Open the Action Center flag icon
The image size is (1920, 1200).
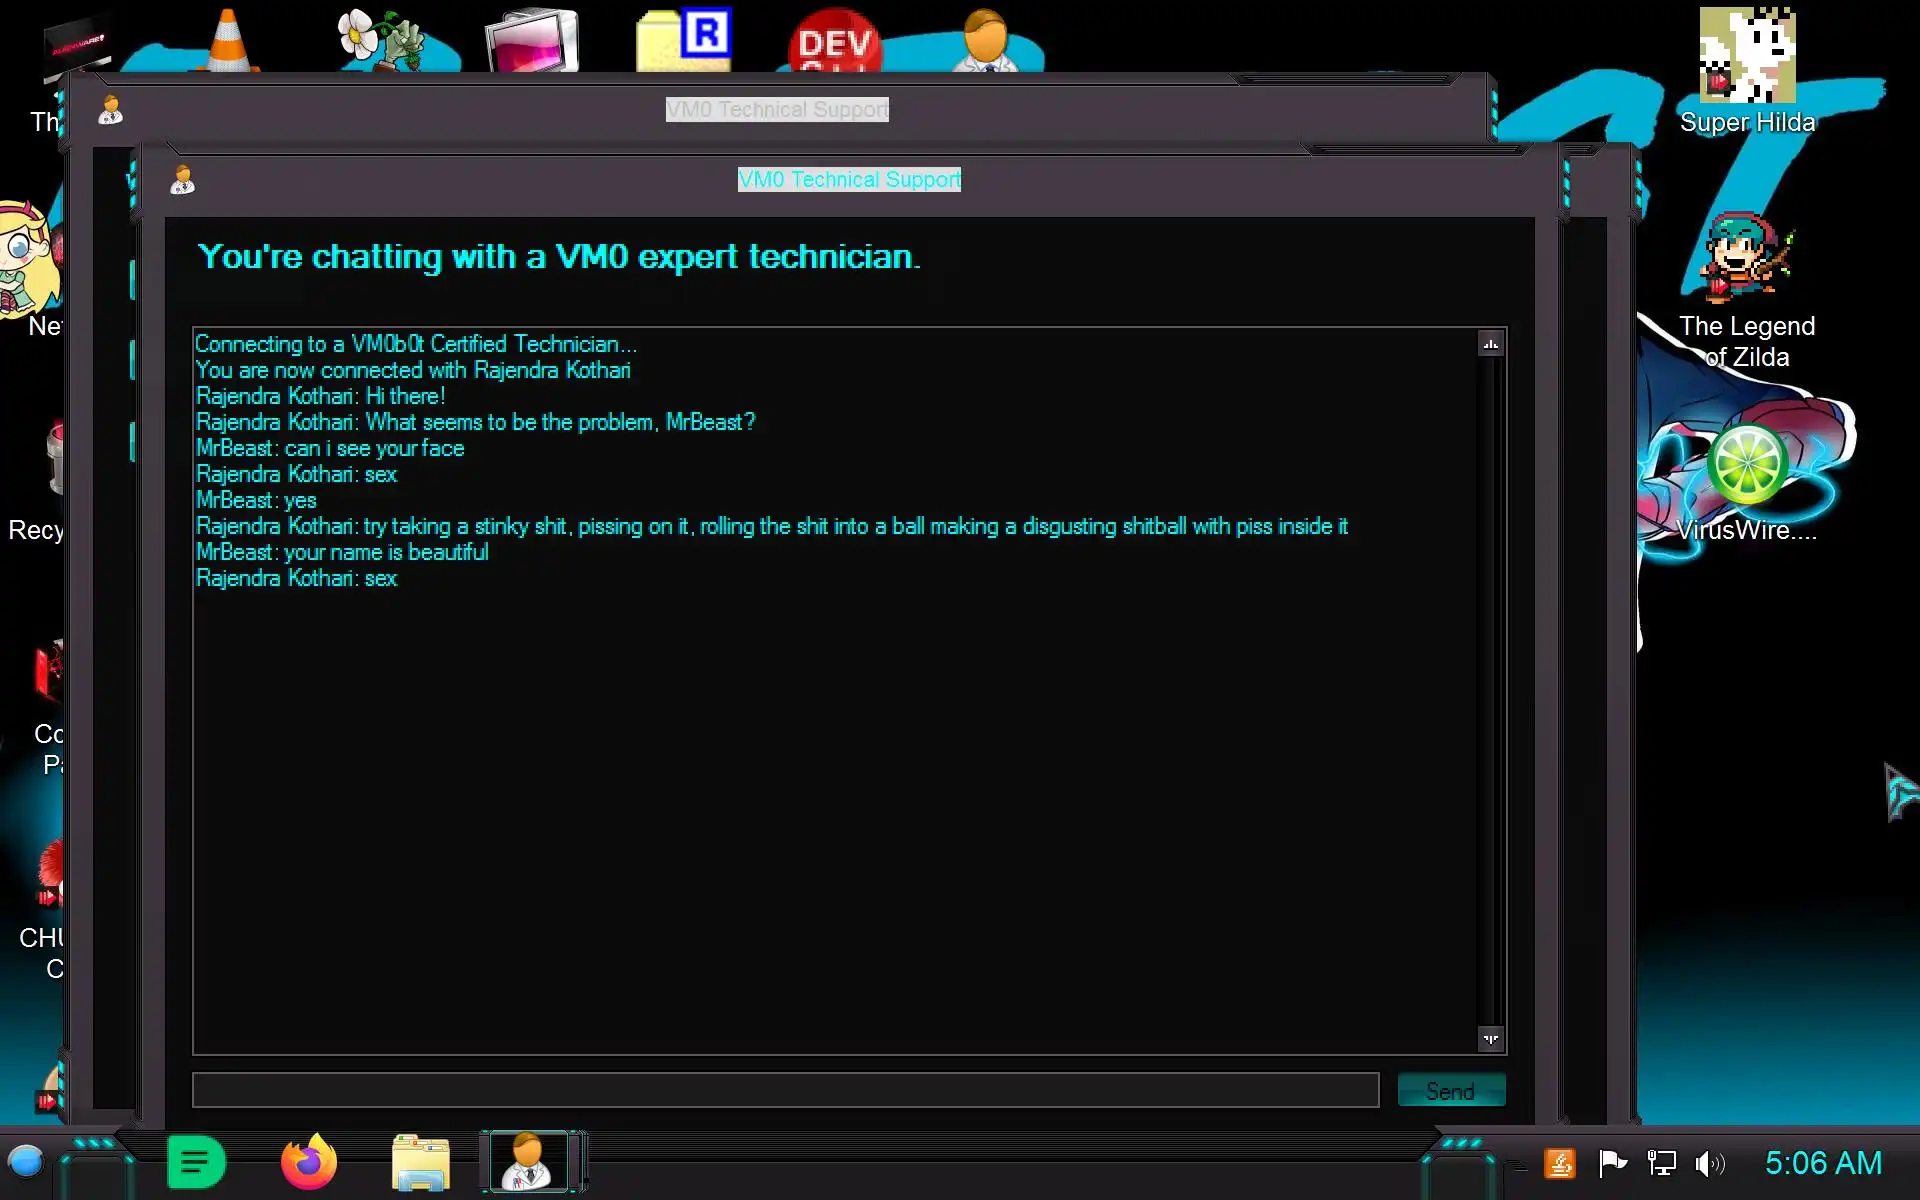(x=1612, y=1163)
